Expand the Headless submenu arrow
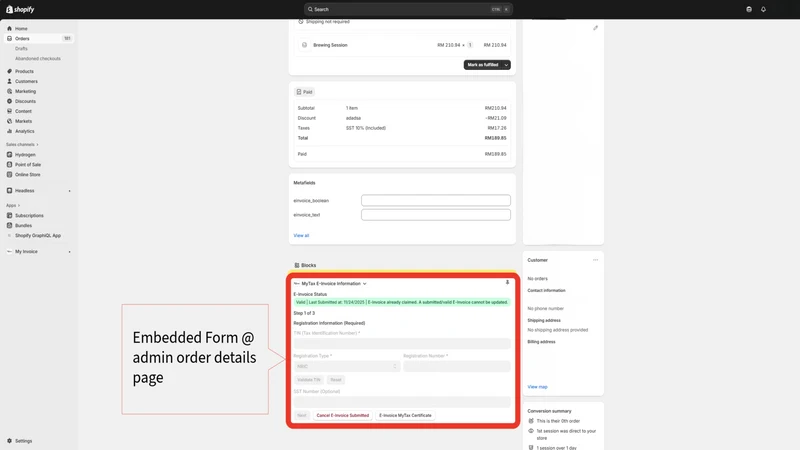 (x=69, y=191)
